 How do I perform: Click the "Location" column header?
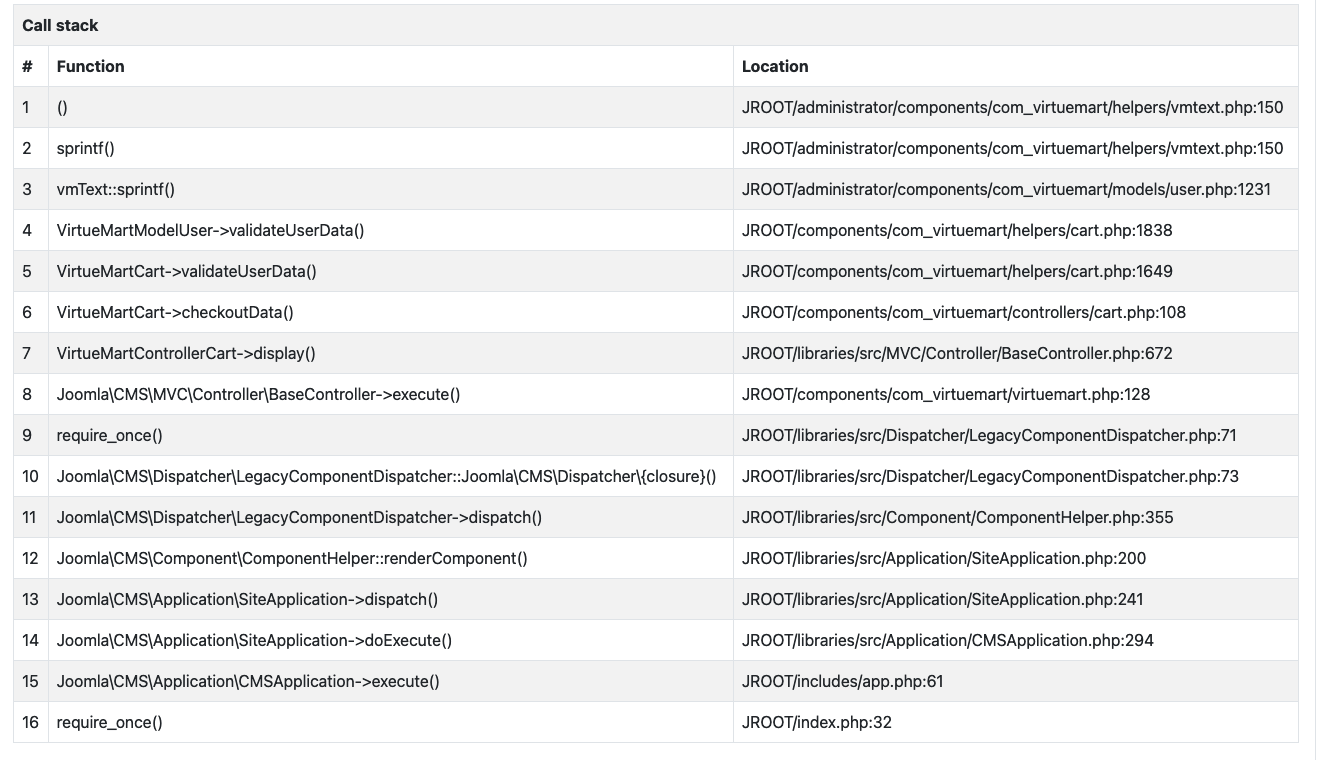tap(775, 66)
